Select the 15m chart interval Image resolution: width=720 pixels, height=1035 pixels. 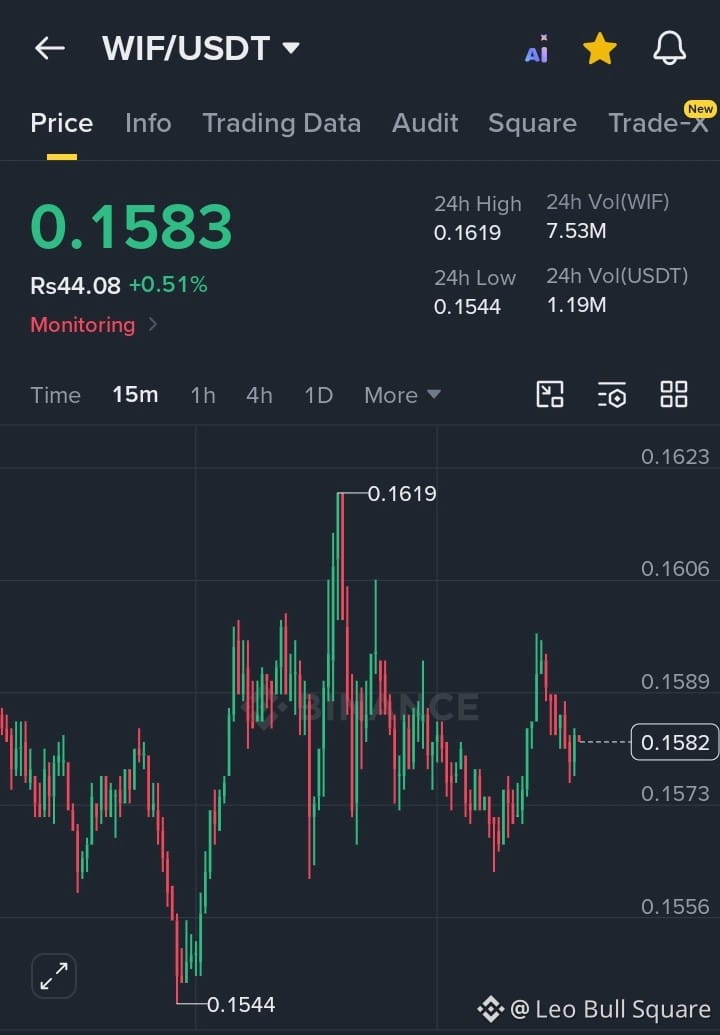135,395
